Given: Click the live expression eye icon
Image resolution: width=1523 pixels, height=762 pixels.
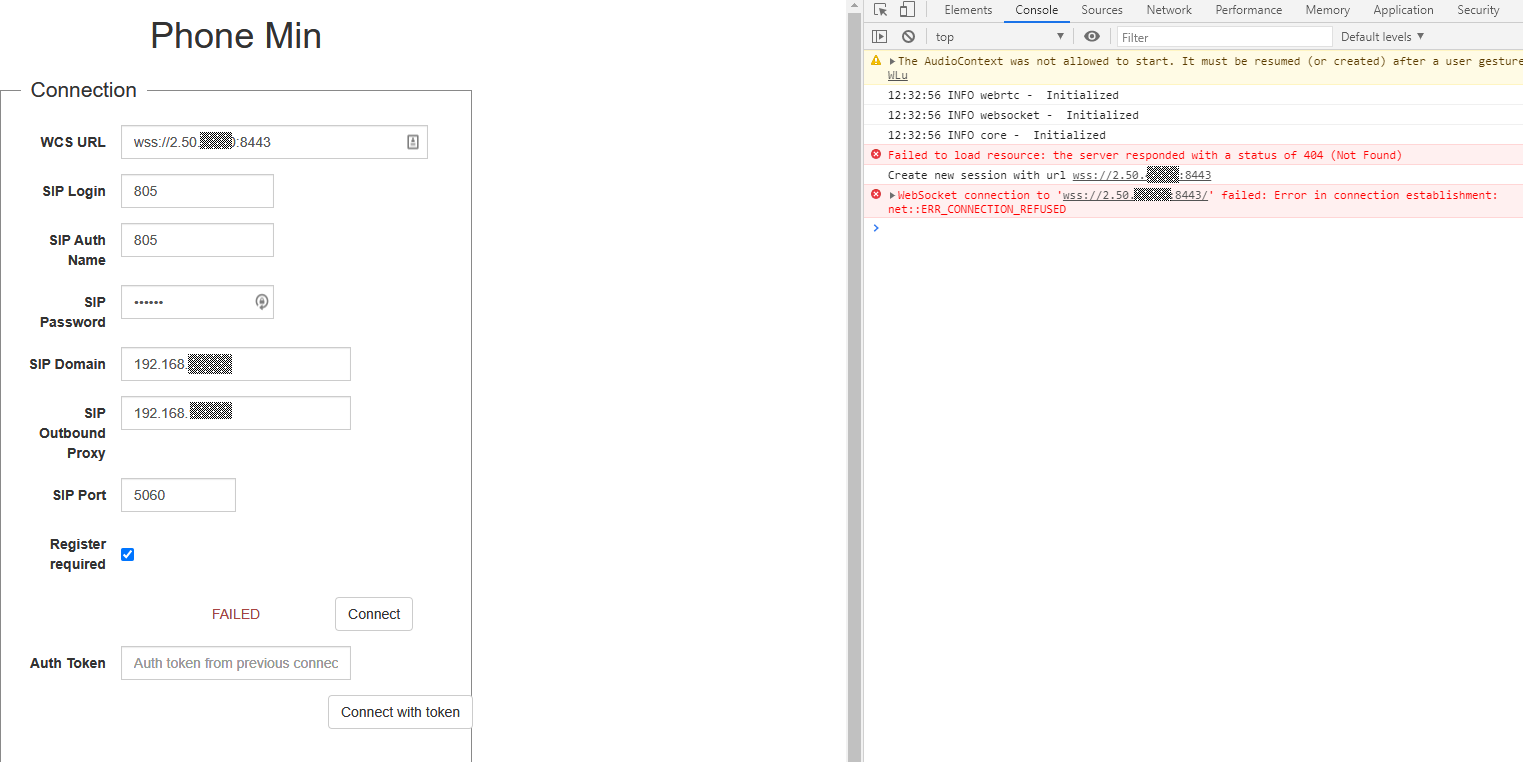Looking at the screenshot, I should pyautogui.click(x=1092, y=37).
